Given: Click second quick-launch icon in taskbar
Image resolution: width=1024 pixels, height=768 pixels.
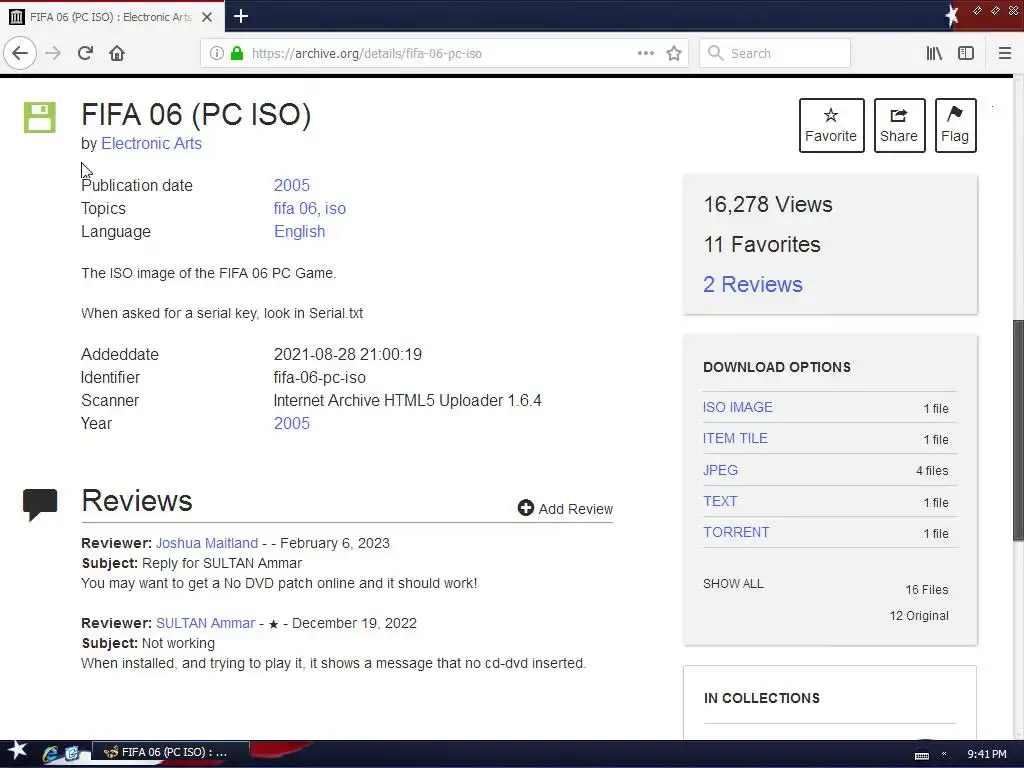Looking at the screenshot, I should (71, 753).
